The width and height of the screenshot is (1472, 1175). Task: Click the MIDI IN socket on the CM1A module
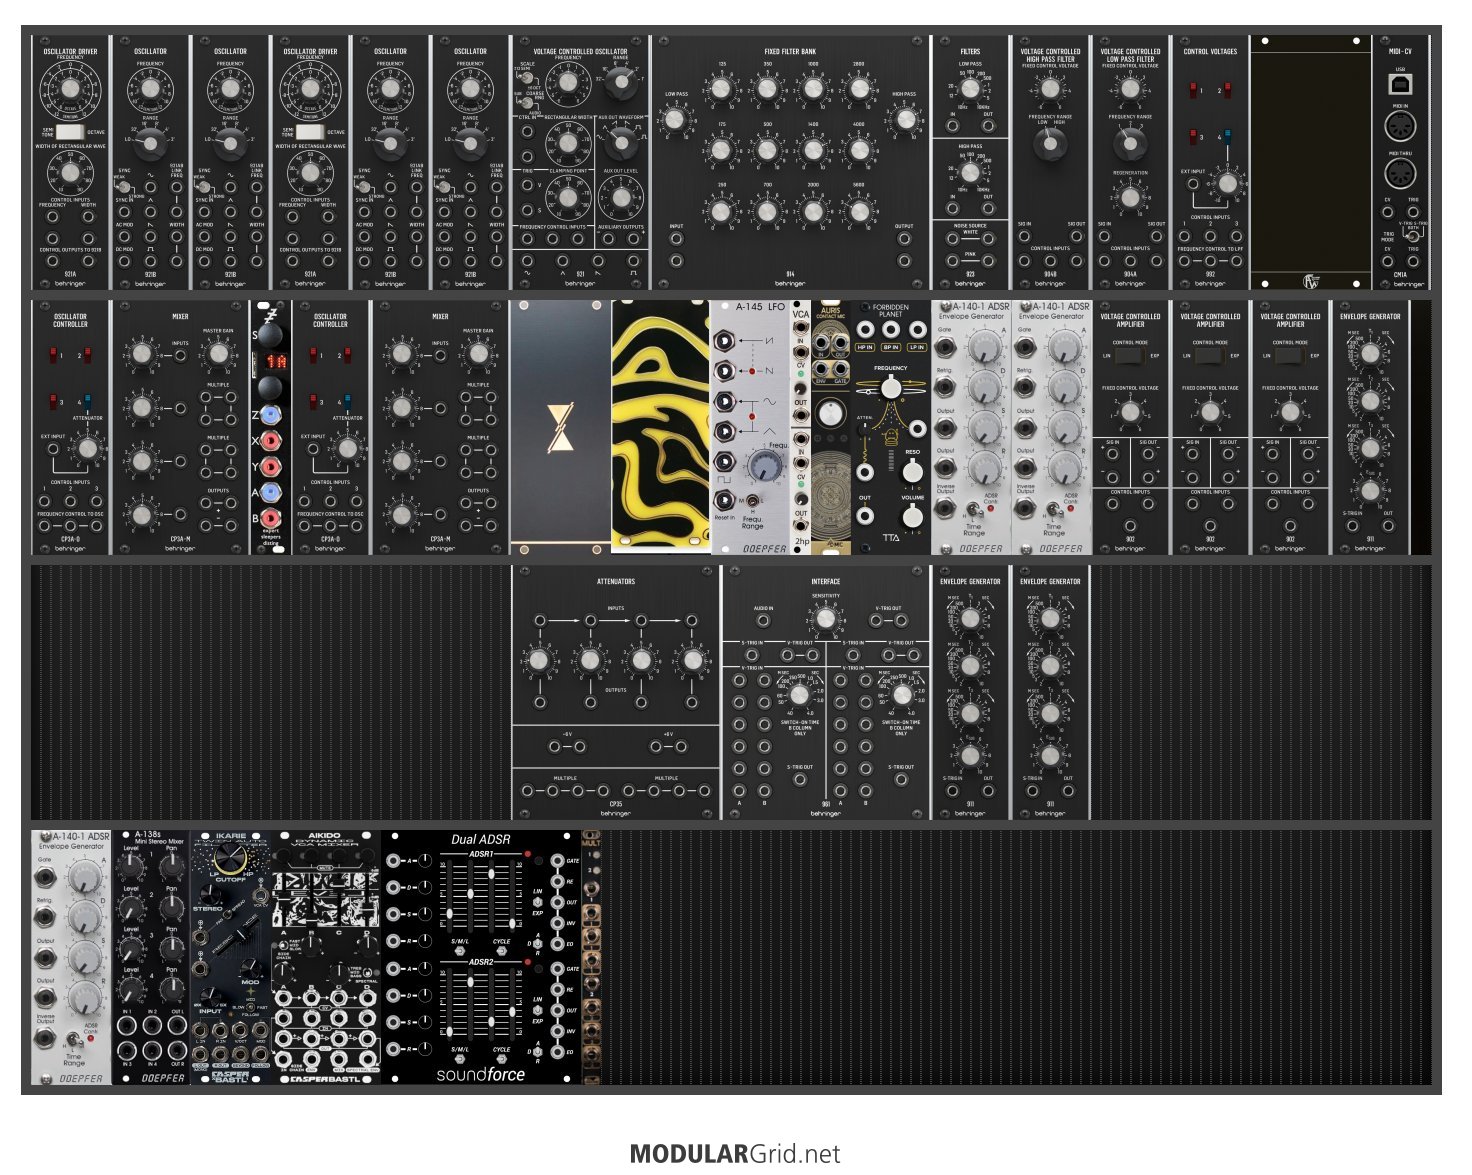(1400, 126)
